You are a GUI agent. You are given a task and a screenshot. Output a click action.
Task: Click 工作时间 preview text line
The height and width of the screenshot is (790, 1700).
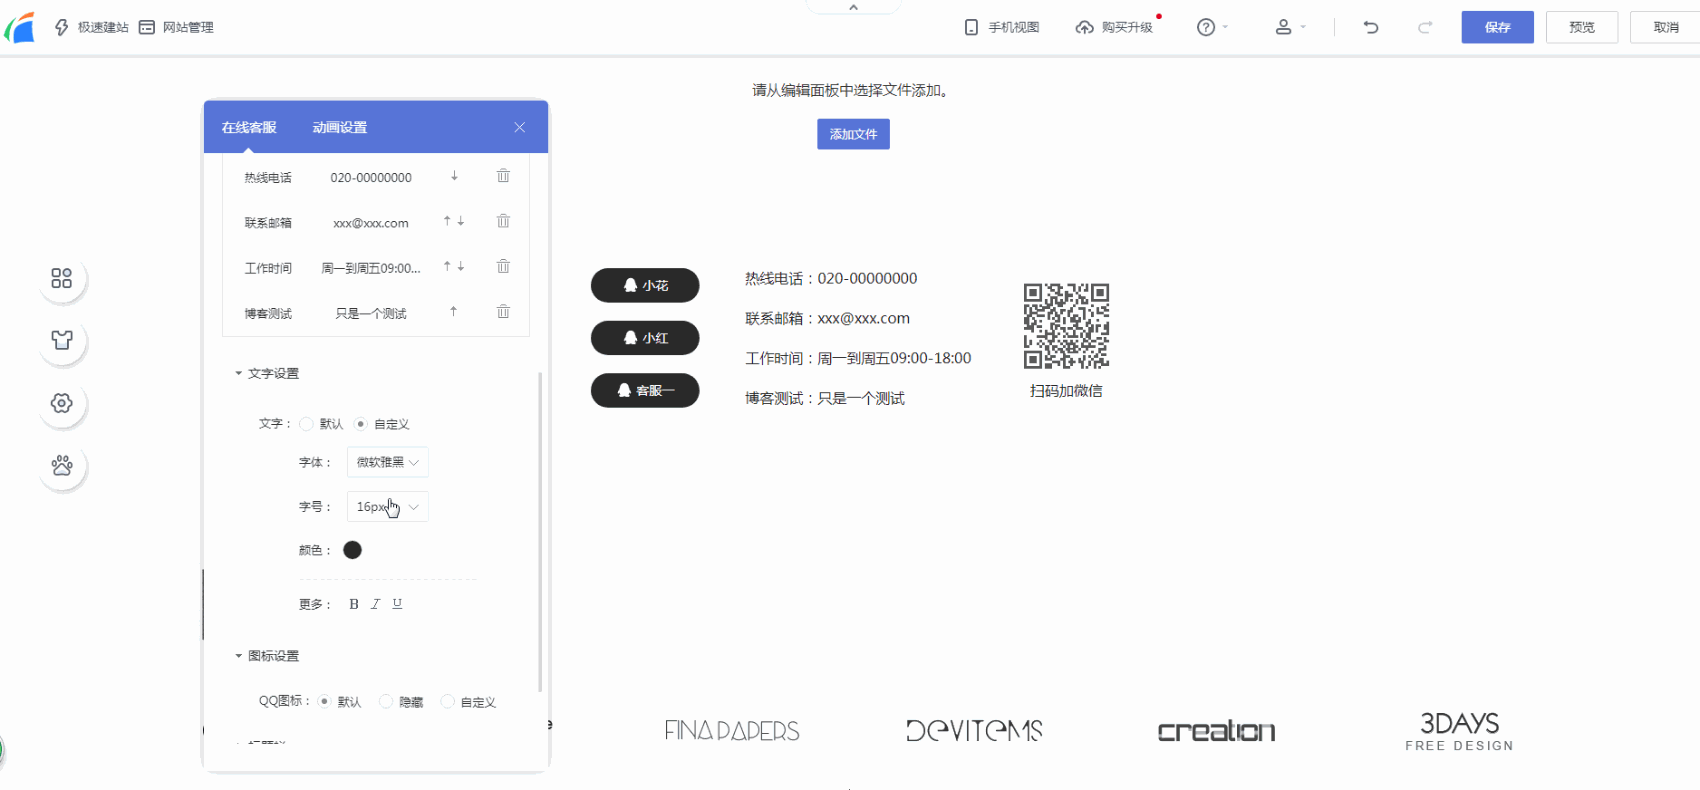(858, 358)
